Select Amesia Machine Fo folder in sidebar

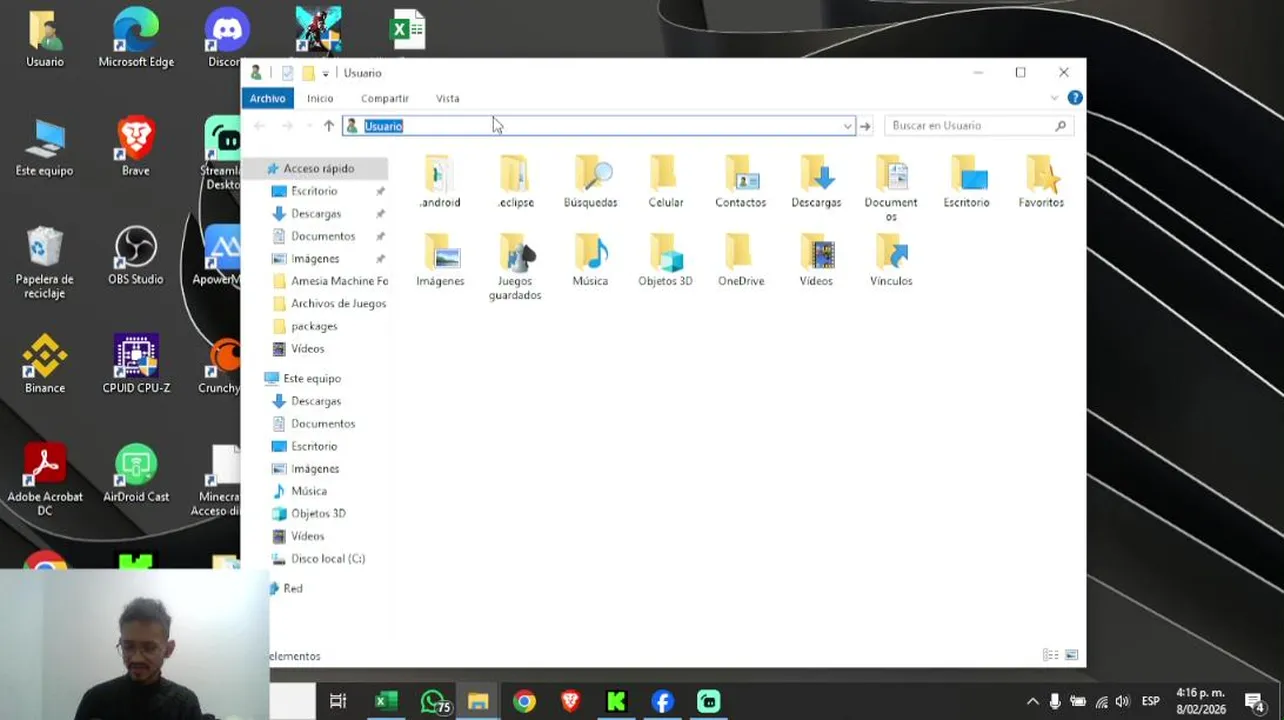point(330,281)
